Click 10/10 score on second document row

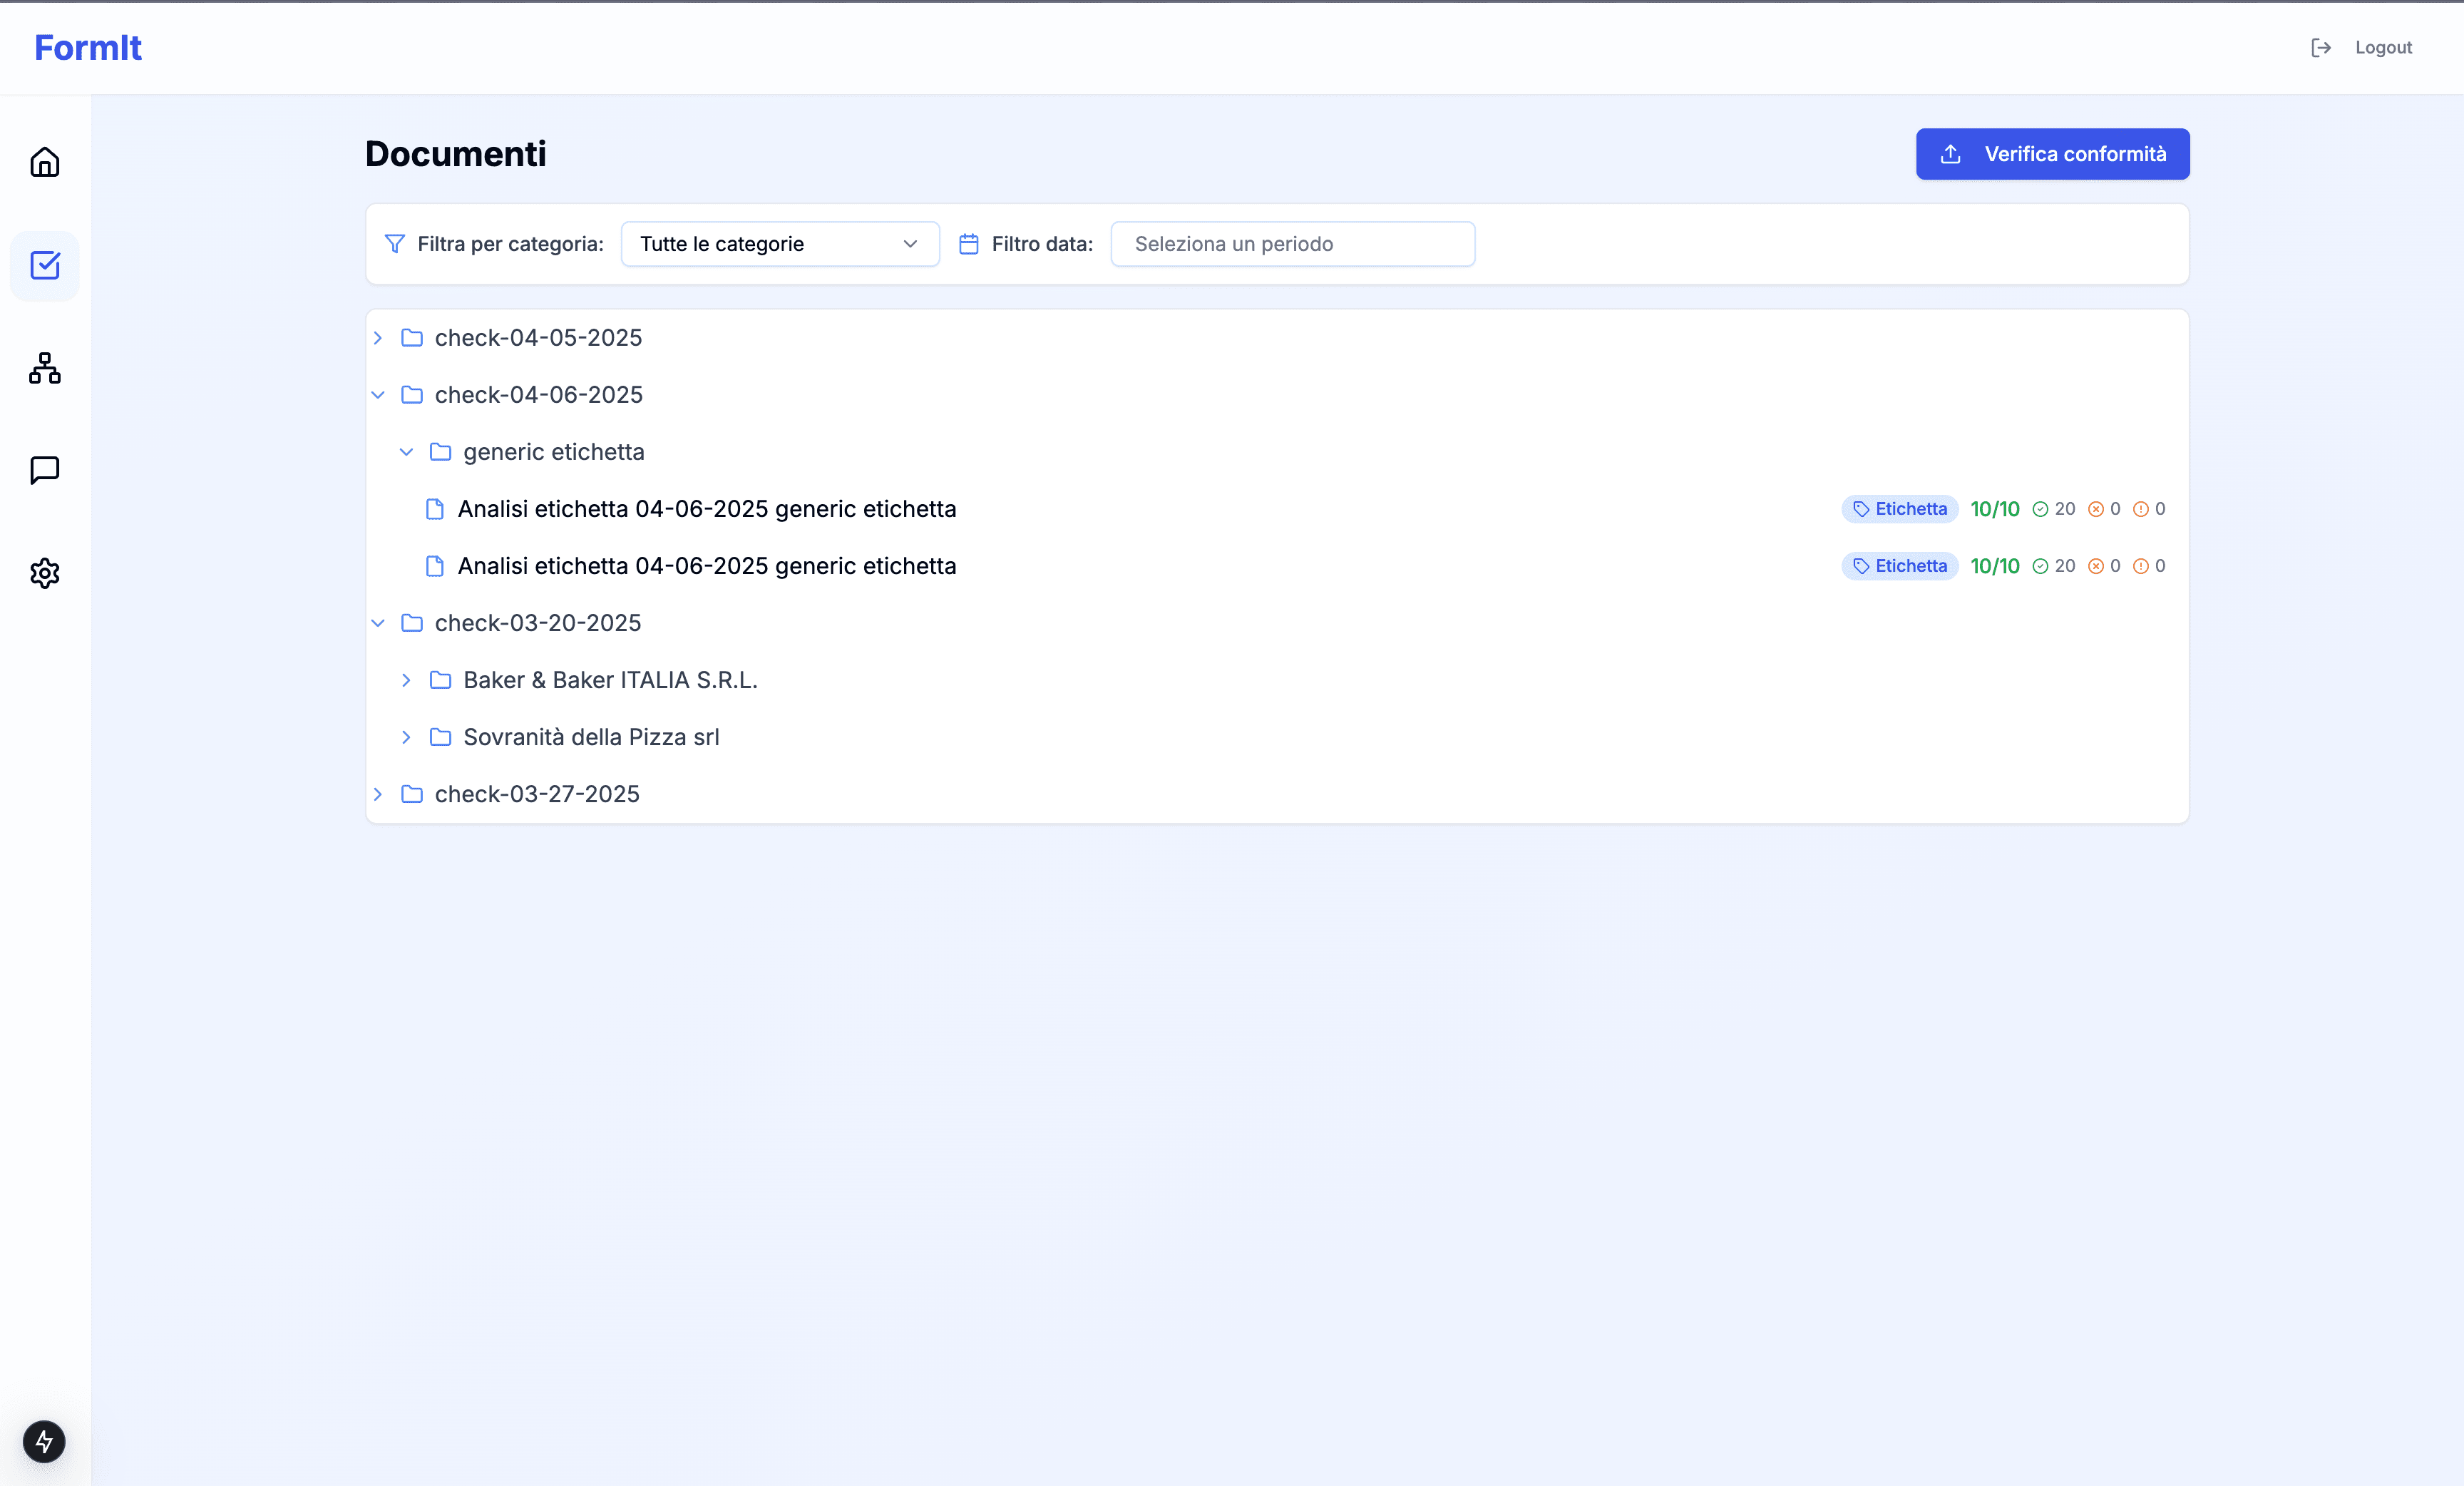[1994, 566]
